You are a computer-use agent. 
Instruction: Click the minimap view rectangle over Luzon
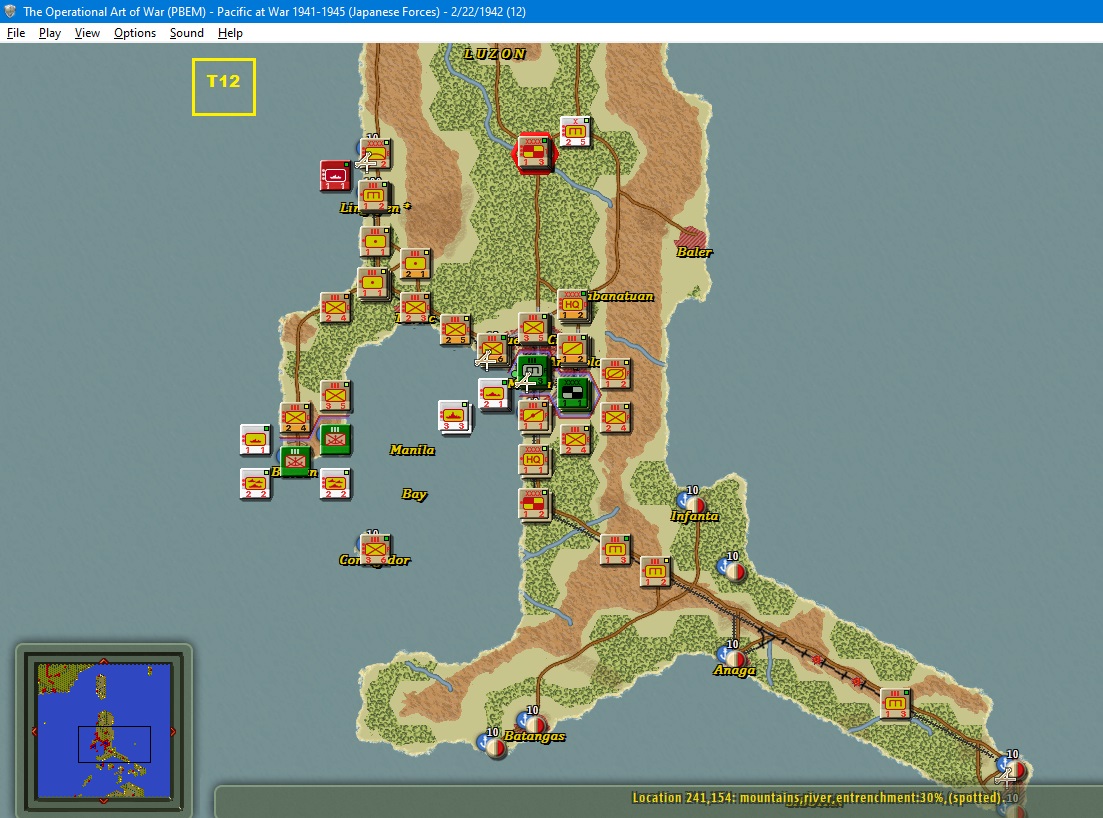tap(114, 744)
